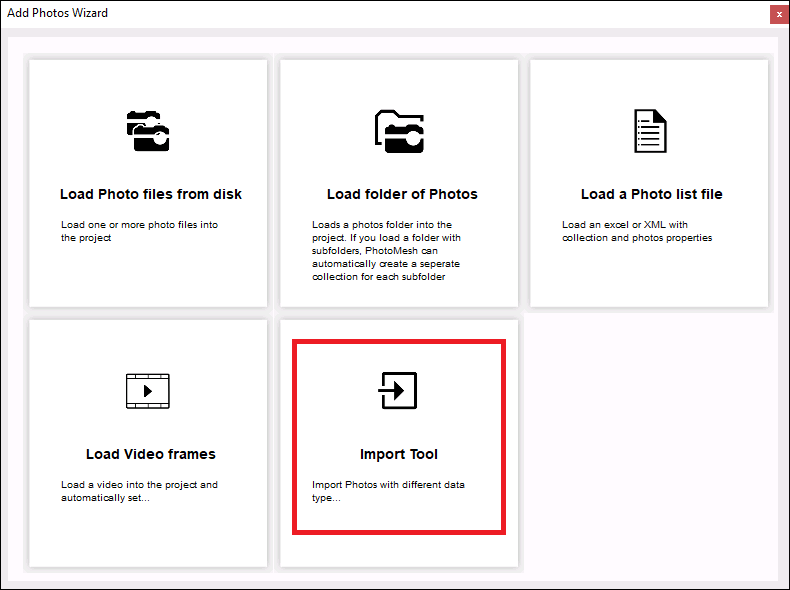Open 'Load a Photo list file' option
The height and width of the screenshot is (590, 790).
651,194
